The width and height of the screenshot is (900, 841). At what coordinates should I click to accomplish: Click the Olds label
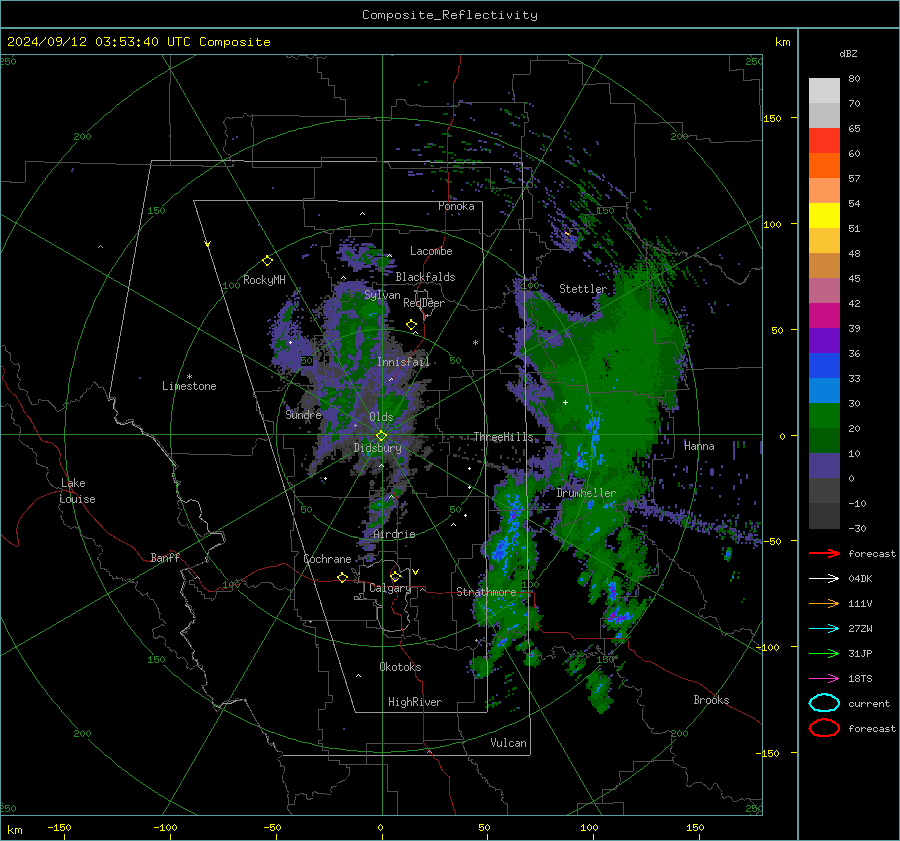(381, 417)
